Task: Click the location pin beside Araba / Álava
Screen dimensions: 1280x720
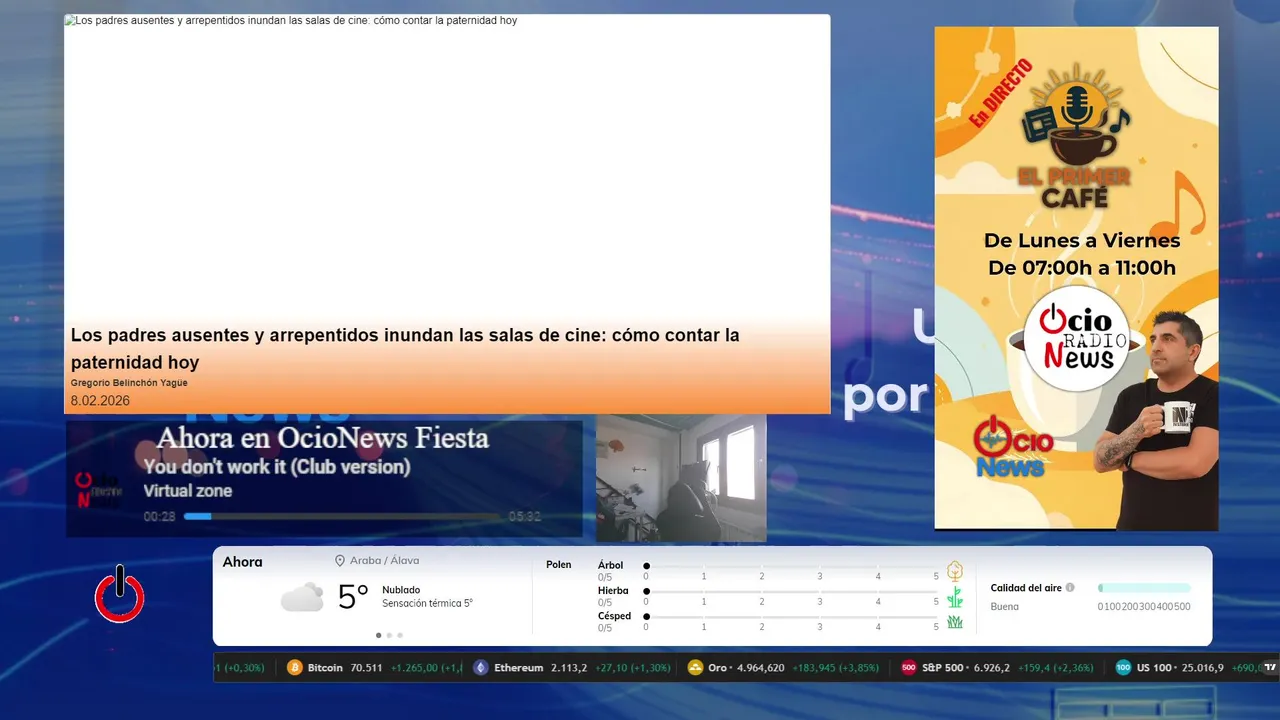Action: (x=340, y=561)
